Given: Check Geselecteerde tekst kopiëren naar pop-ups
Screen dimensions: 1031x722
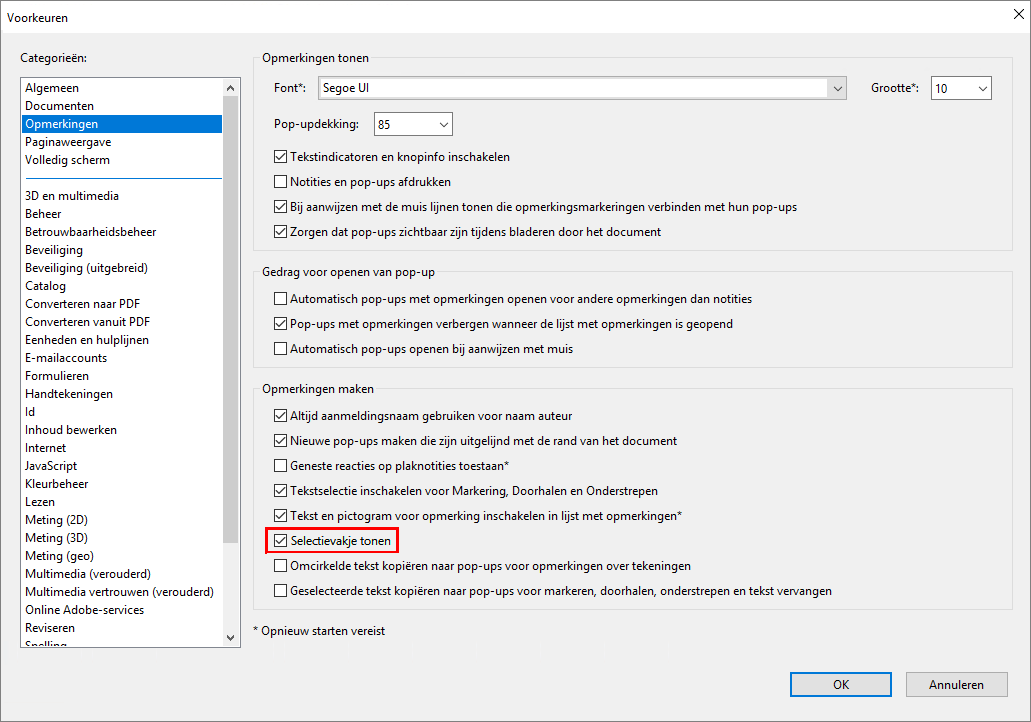Looking at the screenshot, I should (x=281, y=590).
